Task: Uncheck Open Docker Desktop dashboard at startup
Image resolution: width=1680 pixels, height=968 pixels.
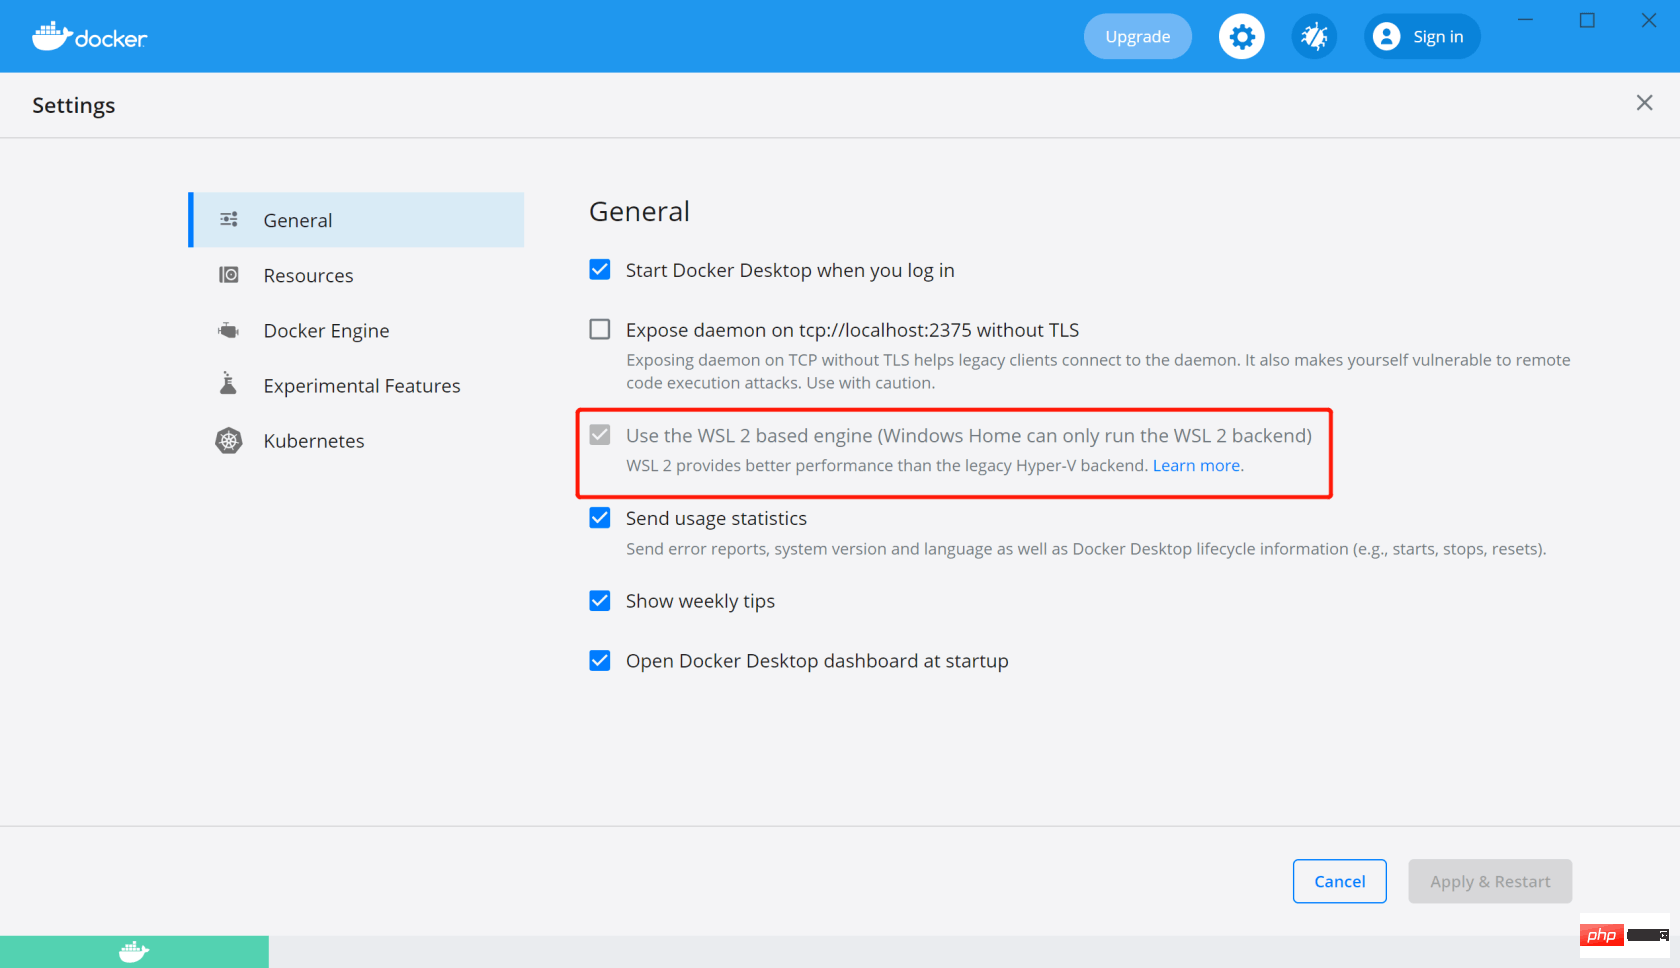Action: click(600, 661)
